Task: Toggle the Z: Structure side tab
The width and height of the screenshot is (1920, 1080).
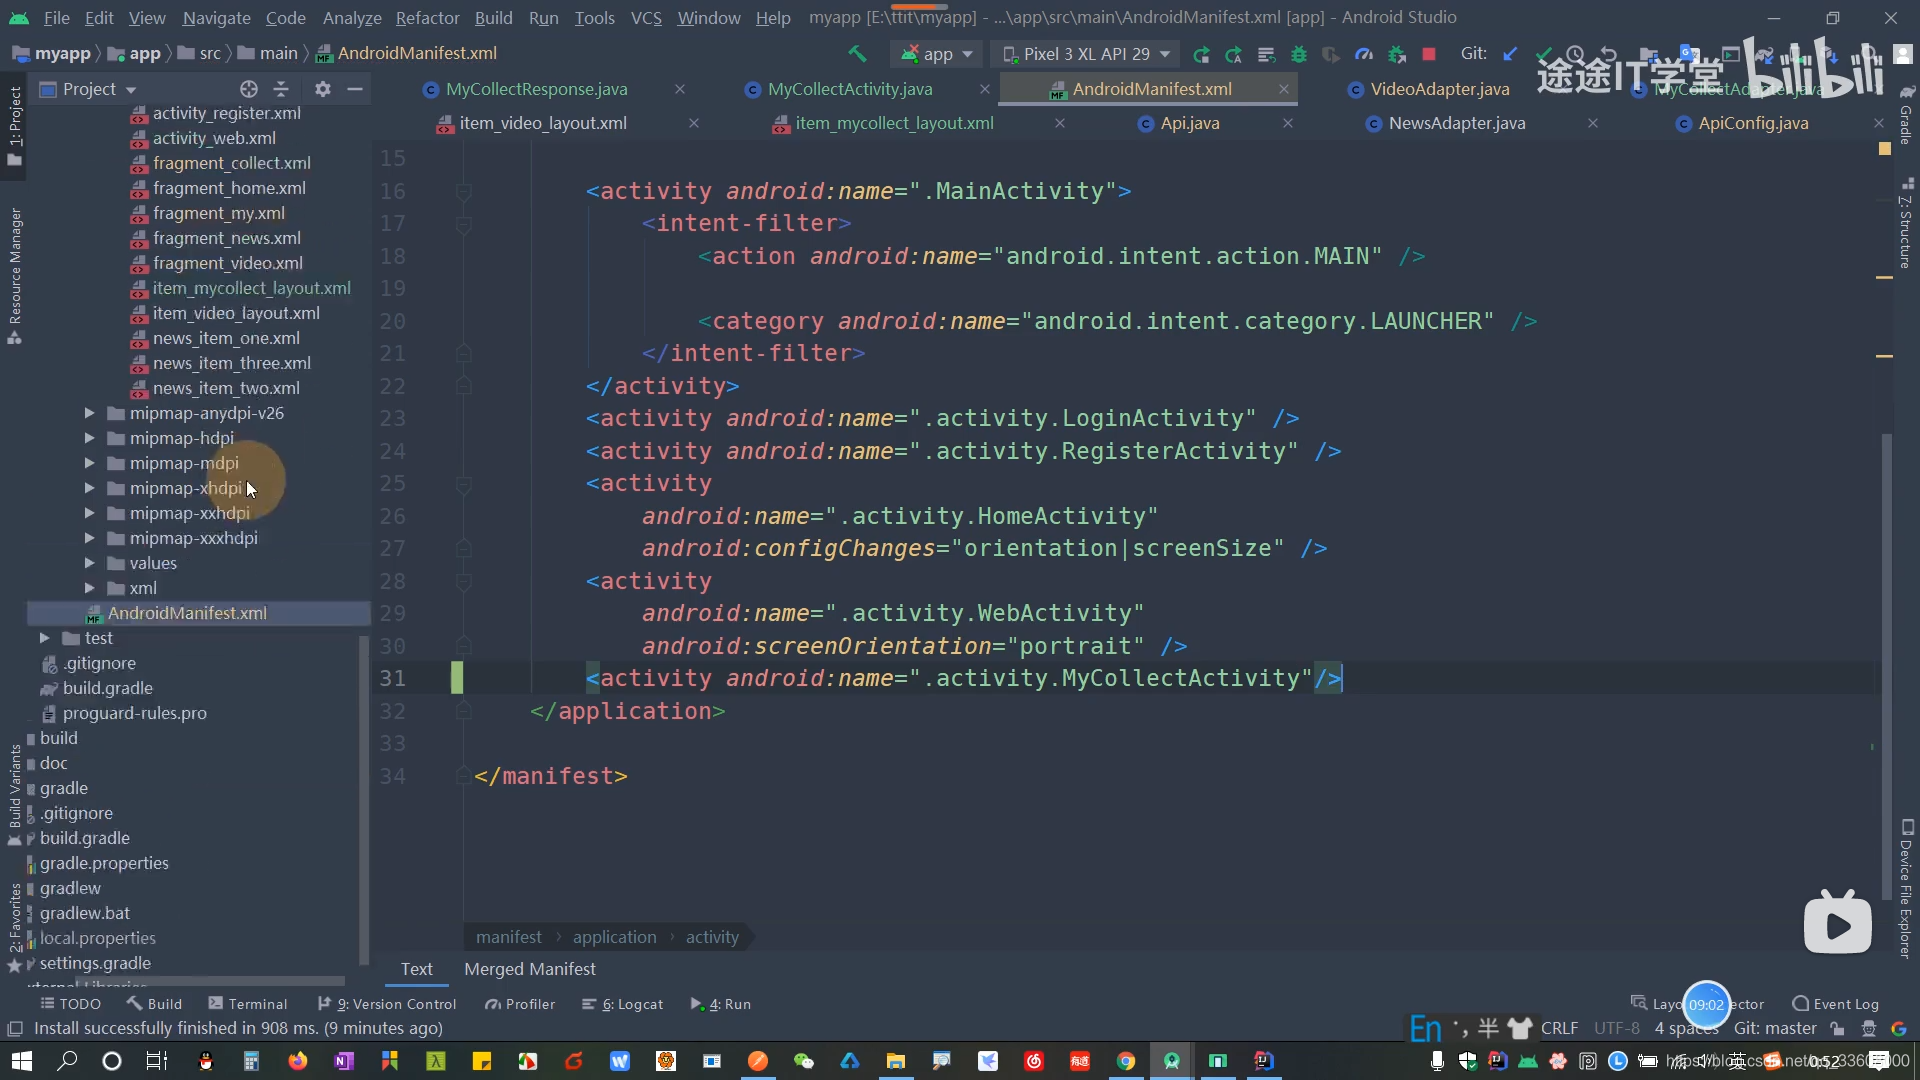Action: 1906,223
